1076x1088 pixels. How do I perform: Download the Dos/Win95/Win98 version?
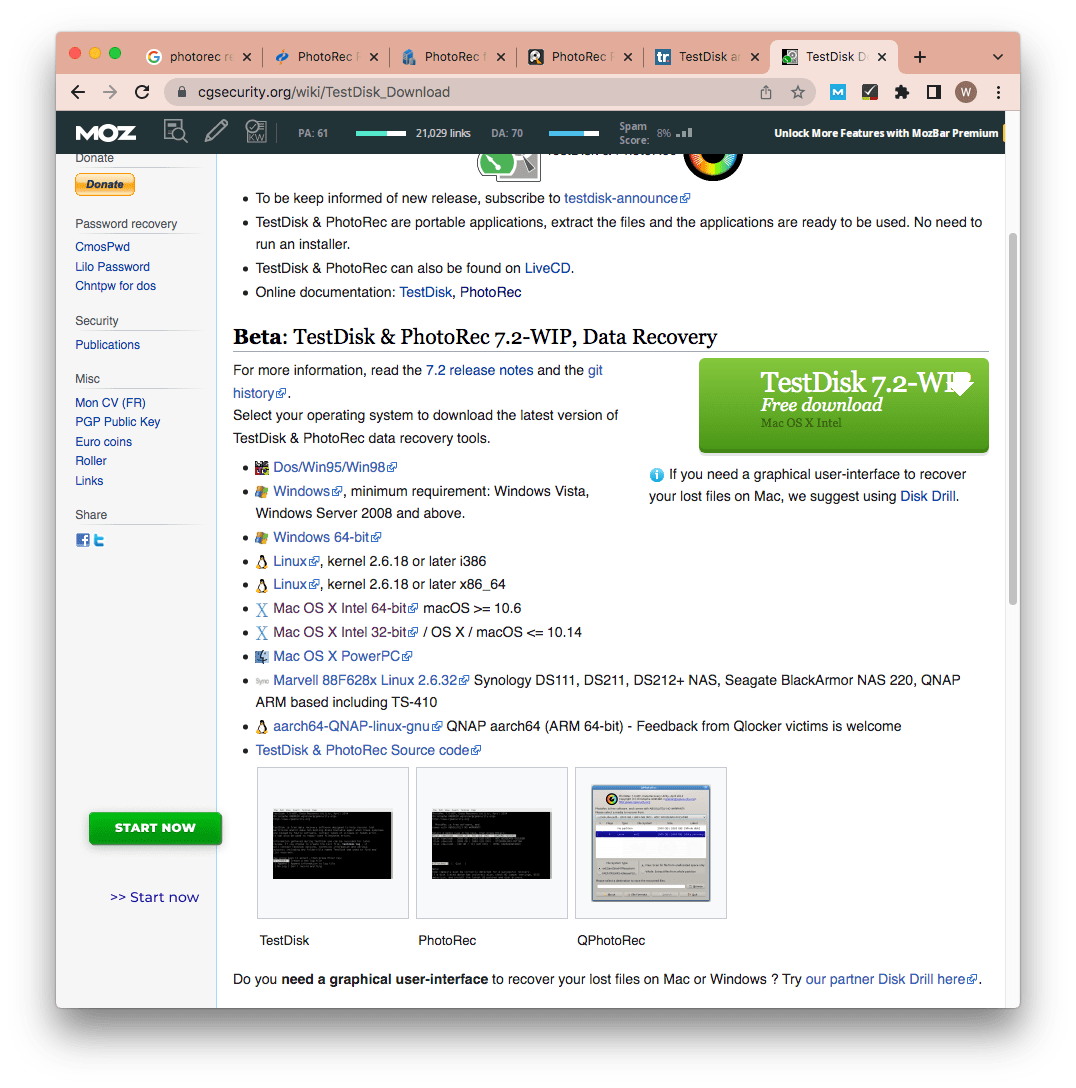click(334, 468)
